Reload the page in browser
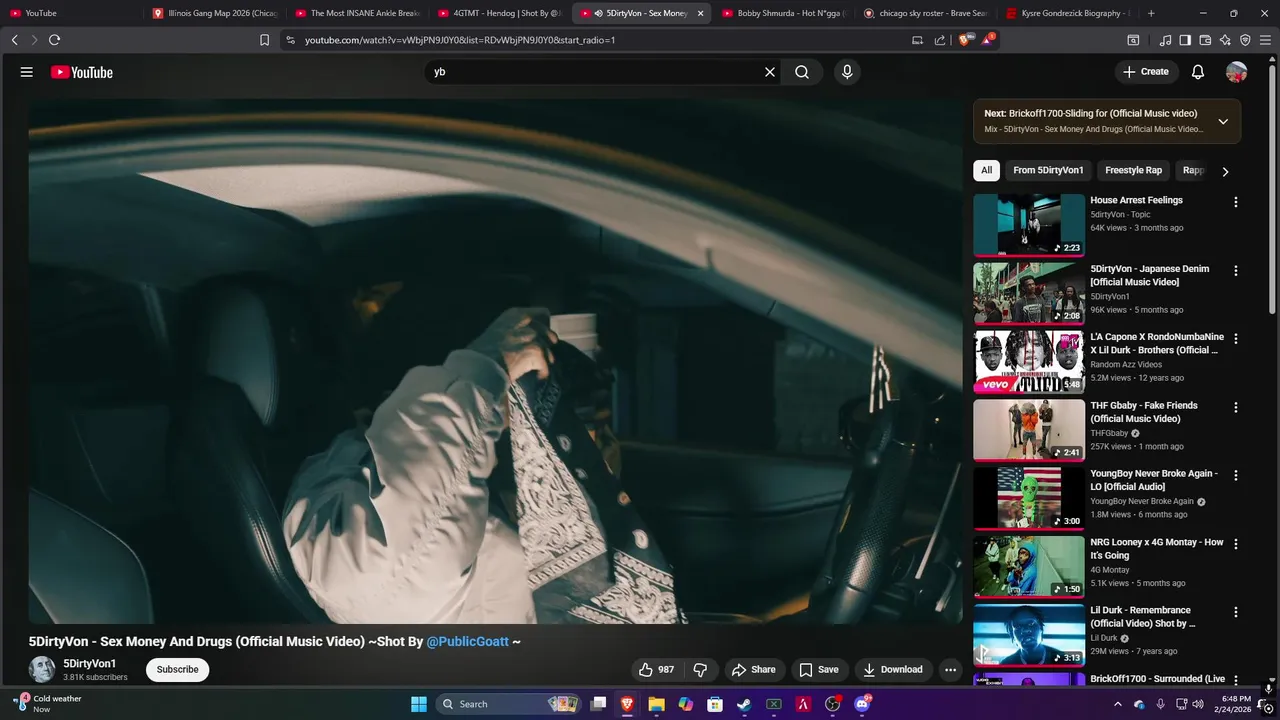Screen dimensions: 1280x720 (54, 40)
